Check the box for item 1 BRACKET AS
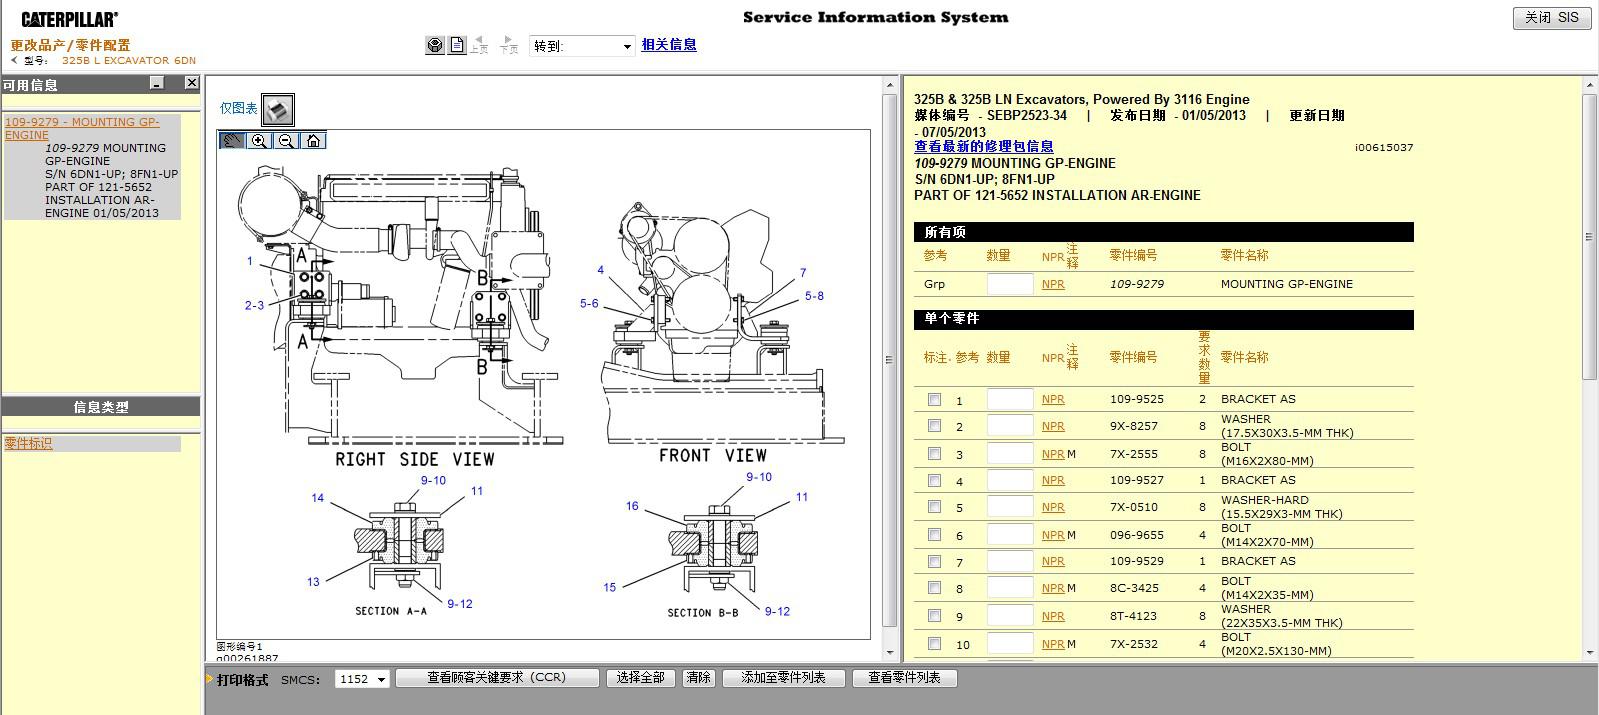The width and height of the screenshot is (1599, 715). click(x=934, y=399)
